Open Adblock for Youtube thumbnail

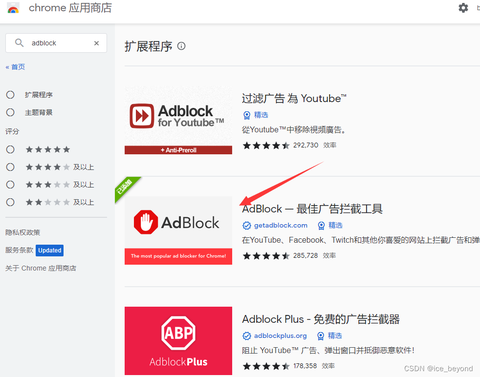(178, 120)
